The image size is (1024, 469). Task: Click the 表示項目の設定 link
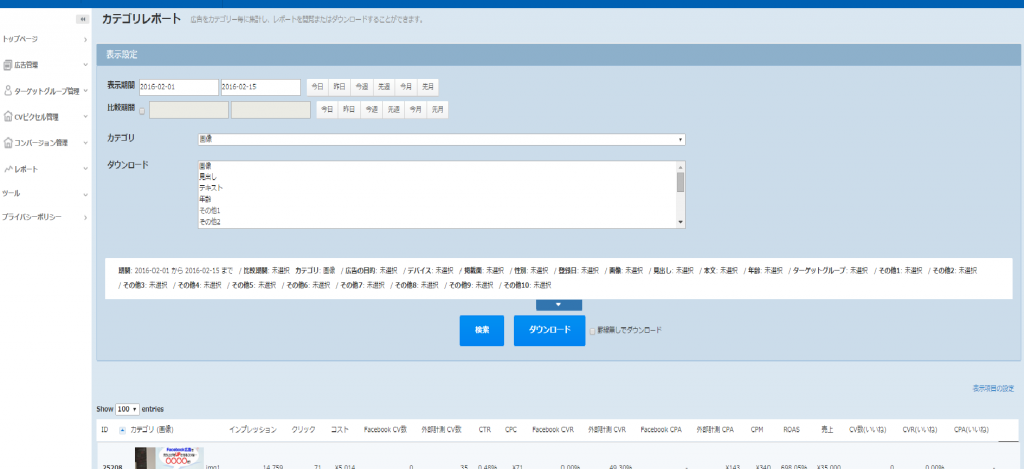(993, 388)
